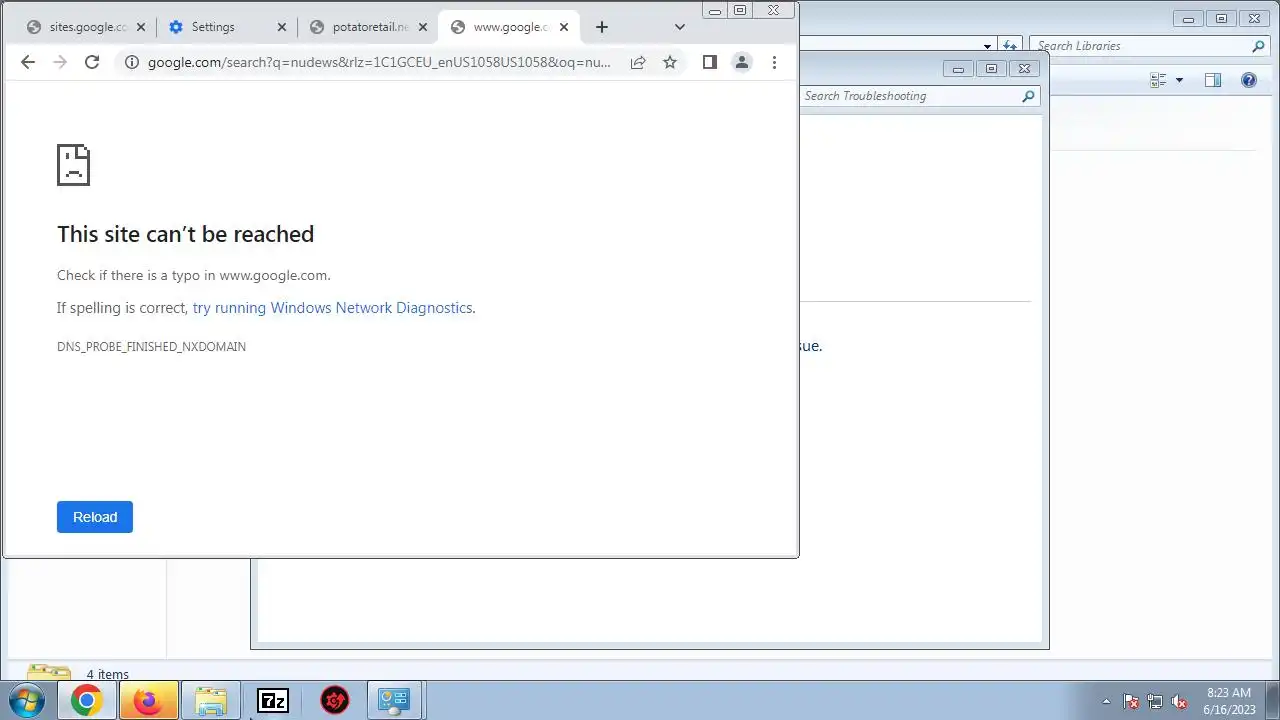Show hidden tray icons arrow

[1106, 702]
